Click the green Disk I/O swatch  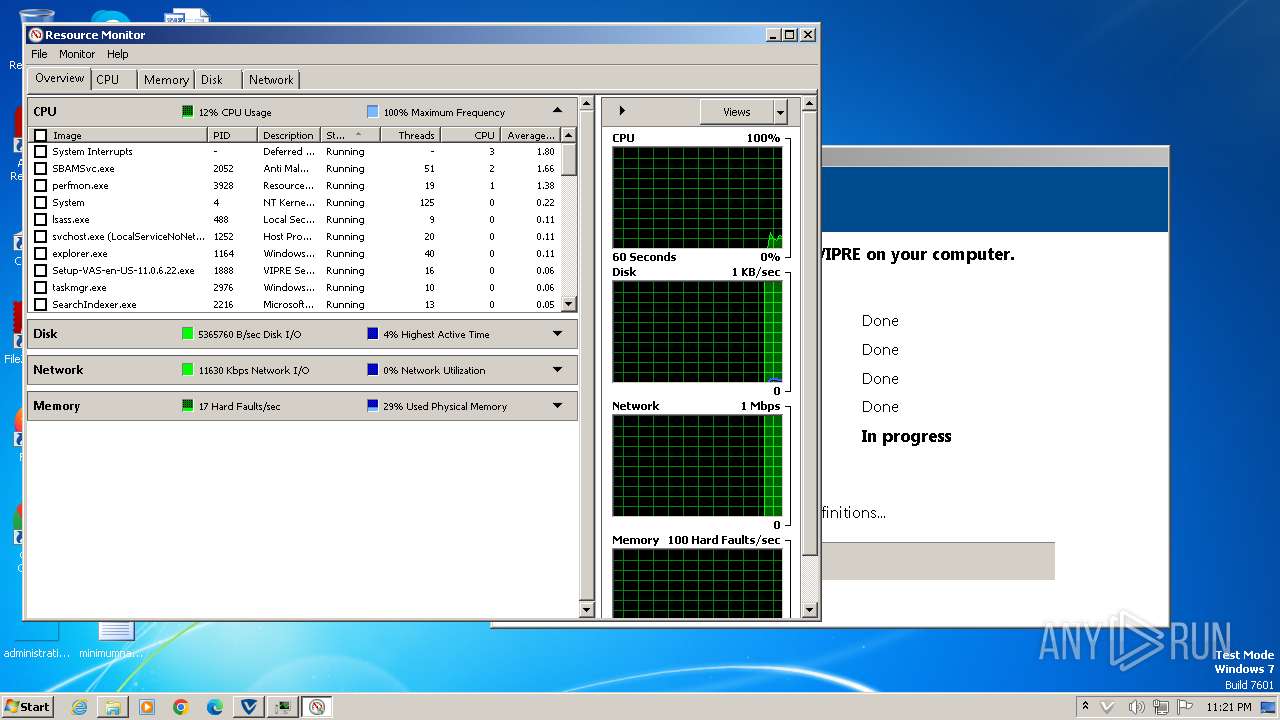[x=187, y=334]
